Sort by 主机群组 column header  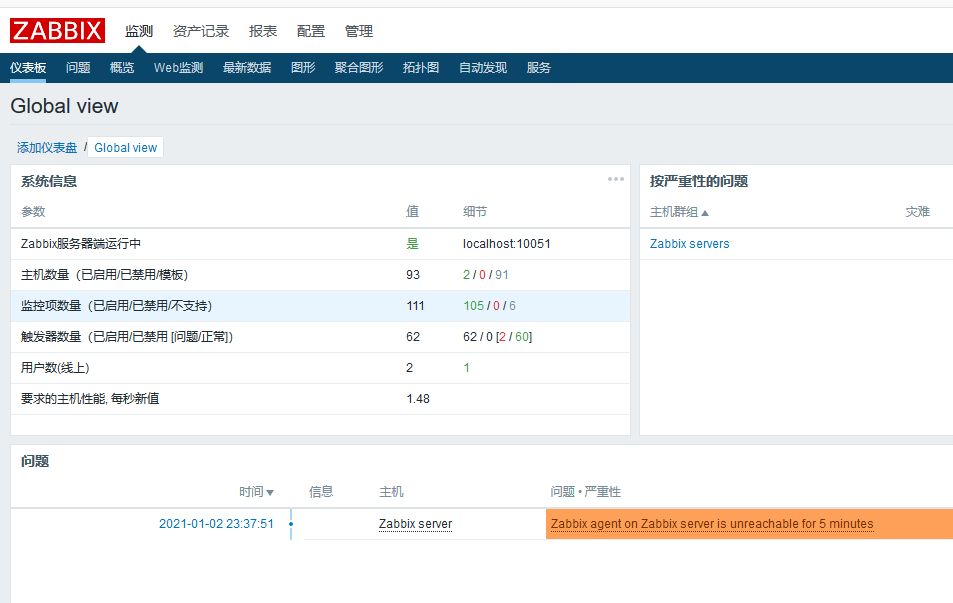click(x=679, y=212)
